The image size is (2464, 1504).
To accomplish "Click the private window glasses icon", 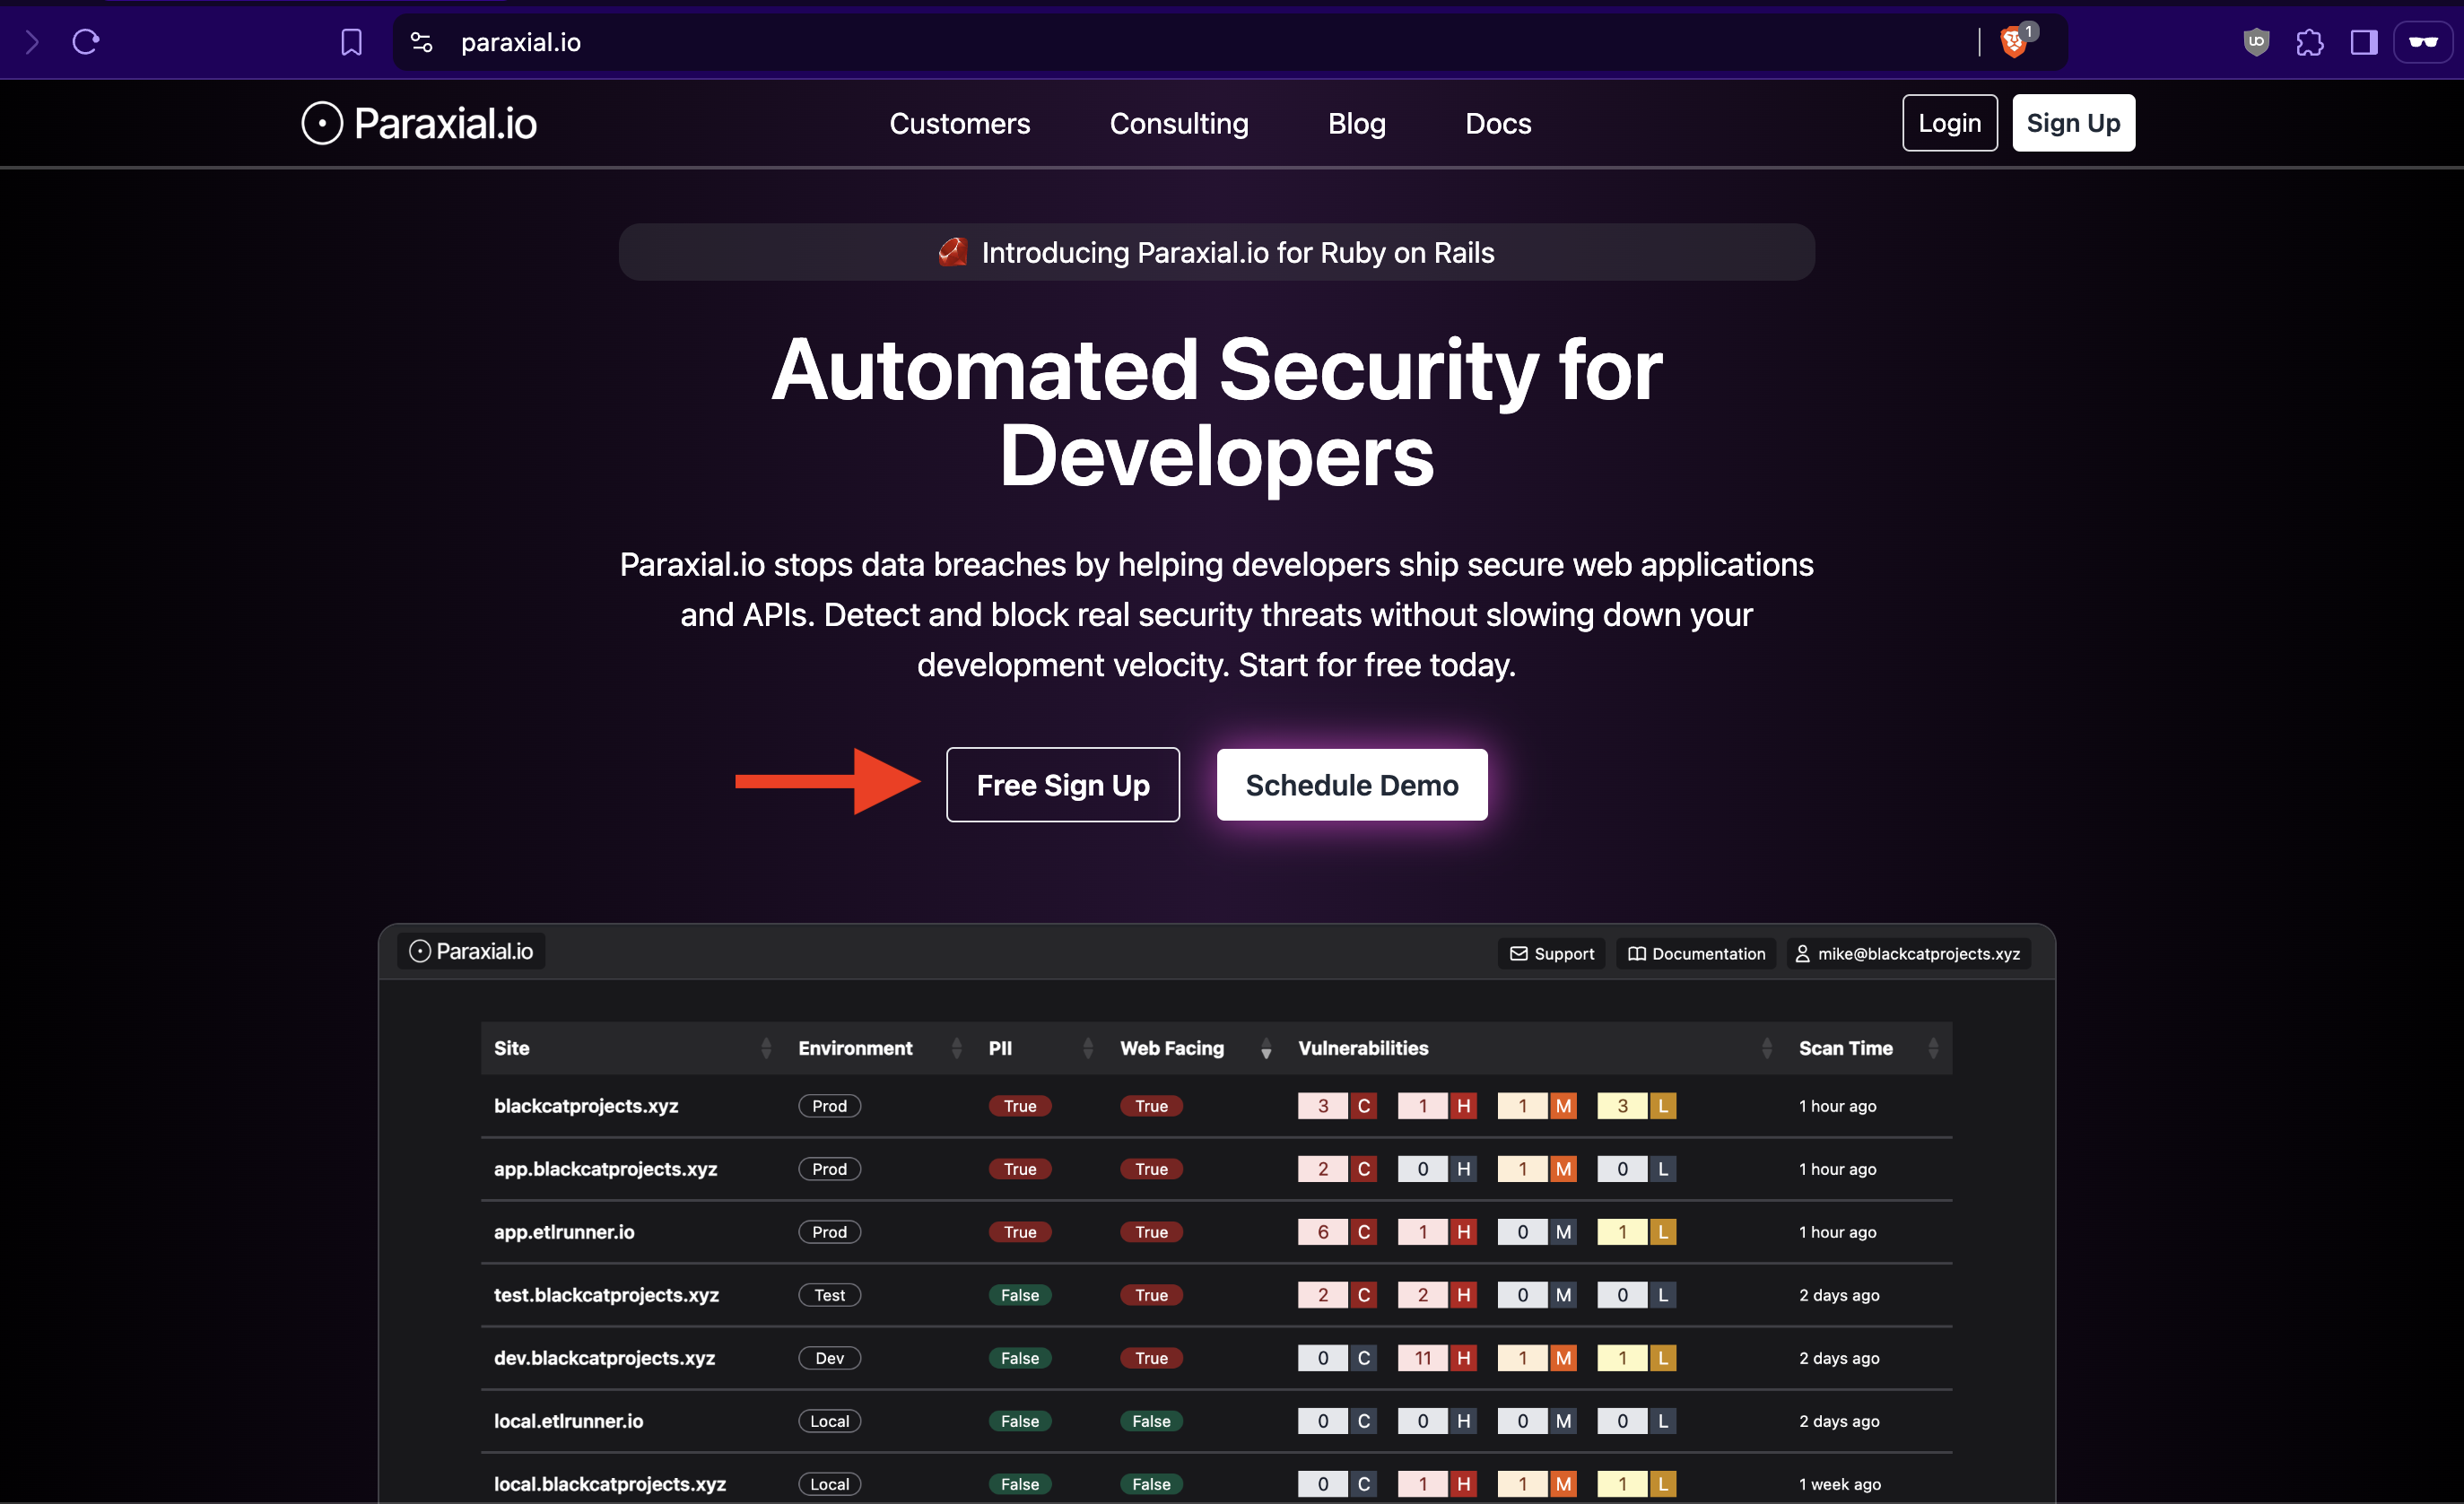I will tap(2423, 42).
